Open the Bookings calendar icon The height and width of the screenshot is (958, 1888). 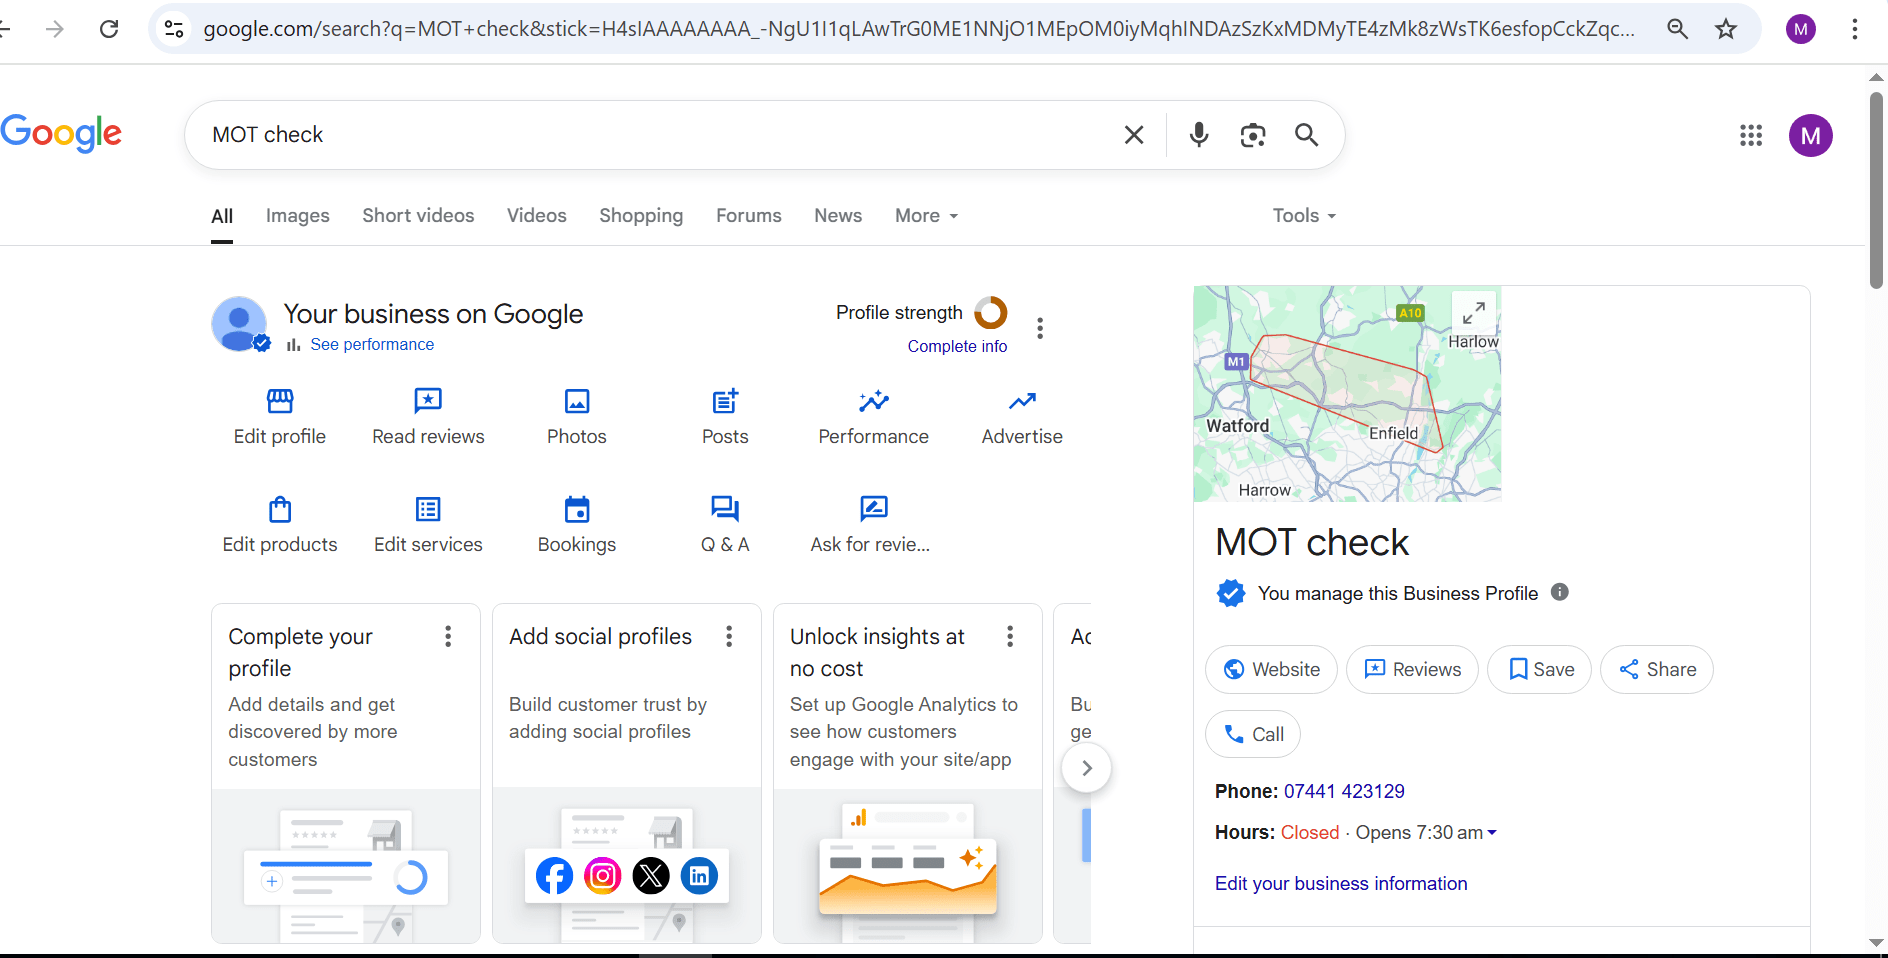coord(577,509)
